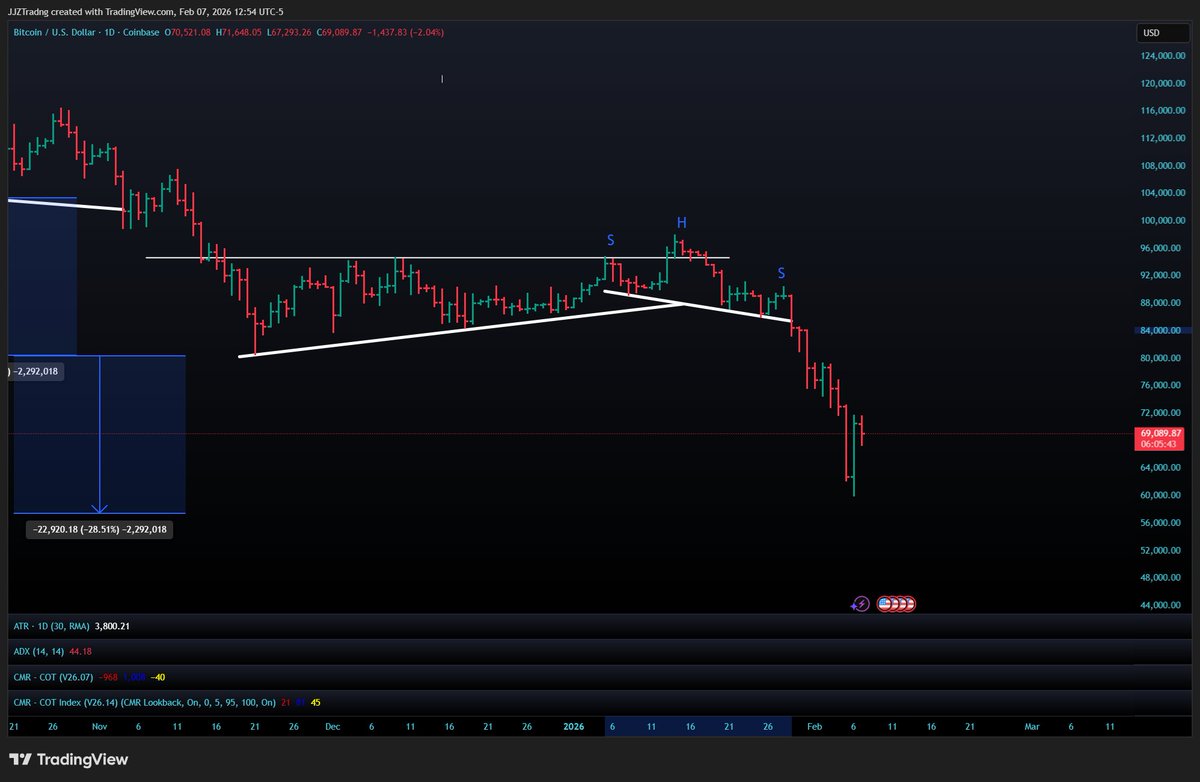Click the 76,000.00 price axis label

pos(1162,385)
